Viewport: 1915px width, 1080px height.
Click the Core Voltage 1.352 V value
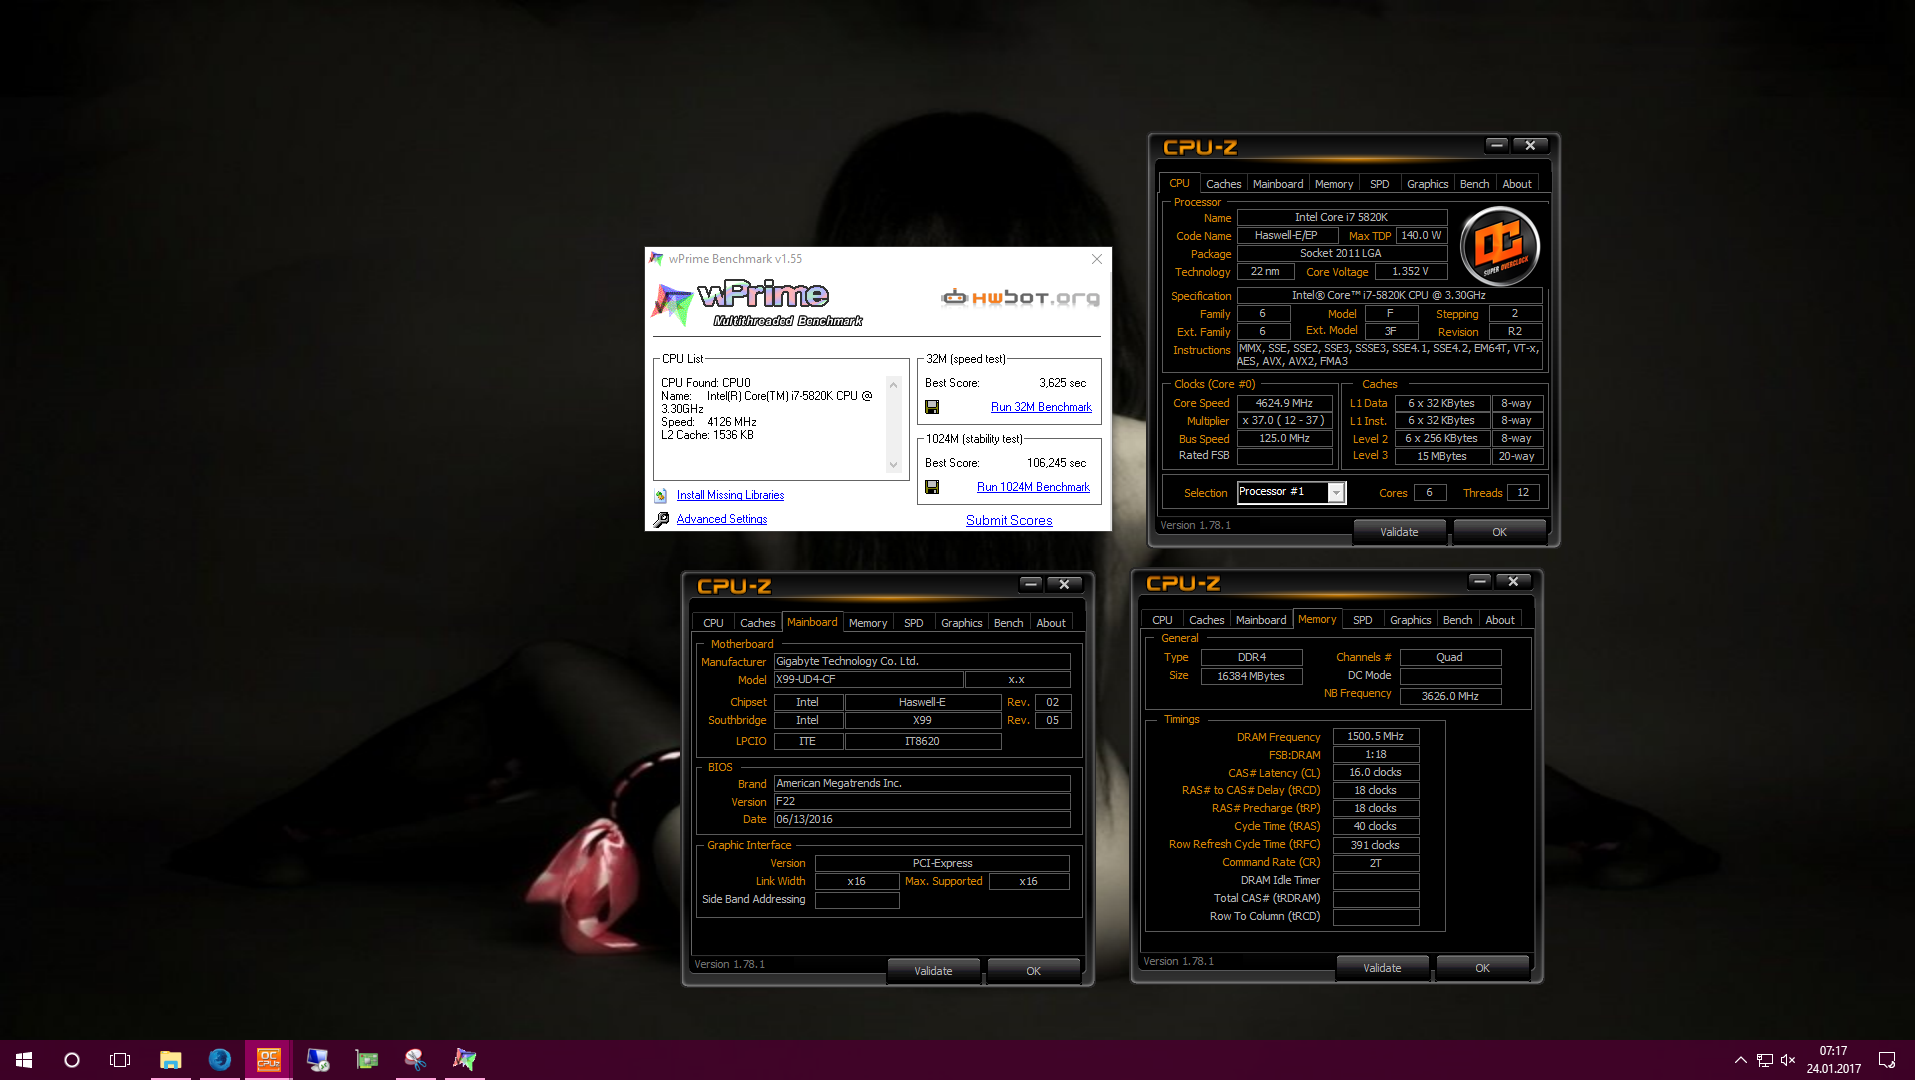click(x=1410, y=271)
